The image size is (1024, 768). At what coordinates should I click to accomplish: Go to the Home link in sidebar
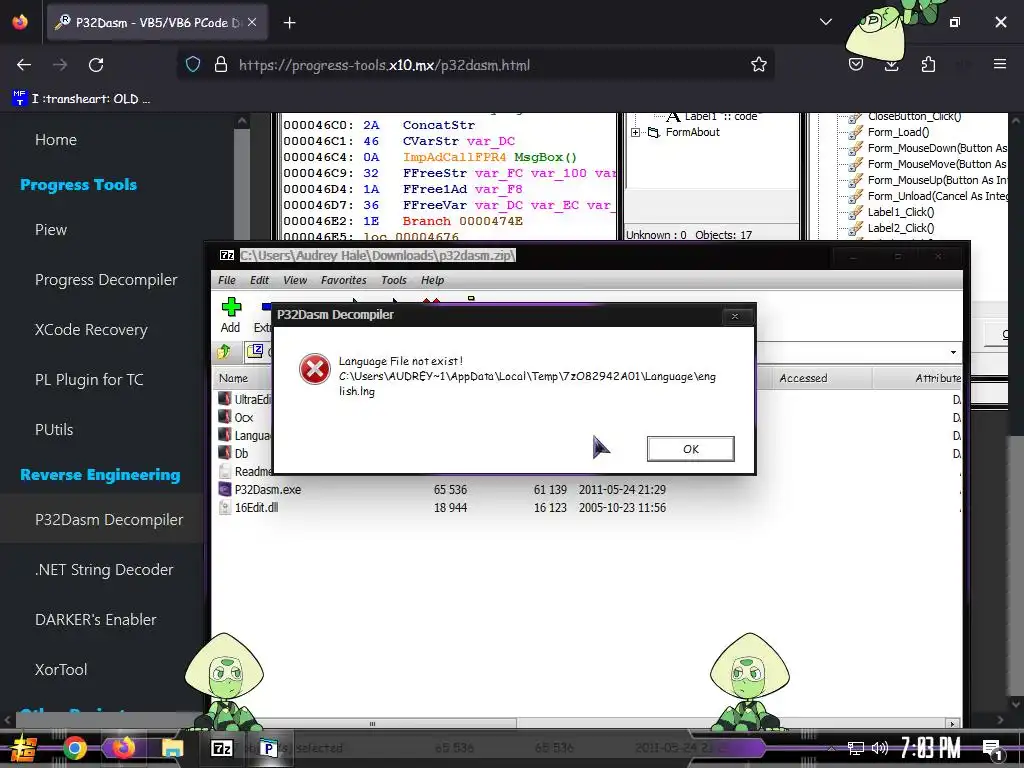pyautogui.click(x=56, y=140)
